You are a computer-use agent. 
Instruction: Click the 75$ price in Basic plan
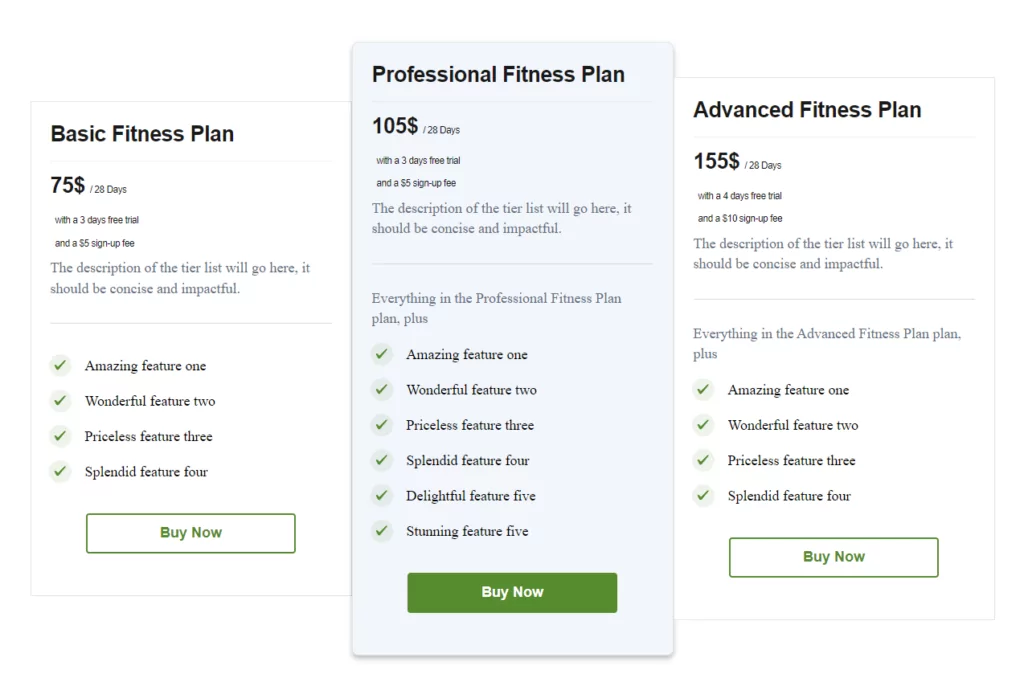click(67, 185)
